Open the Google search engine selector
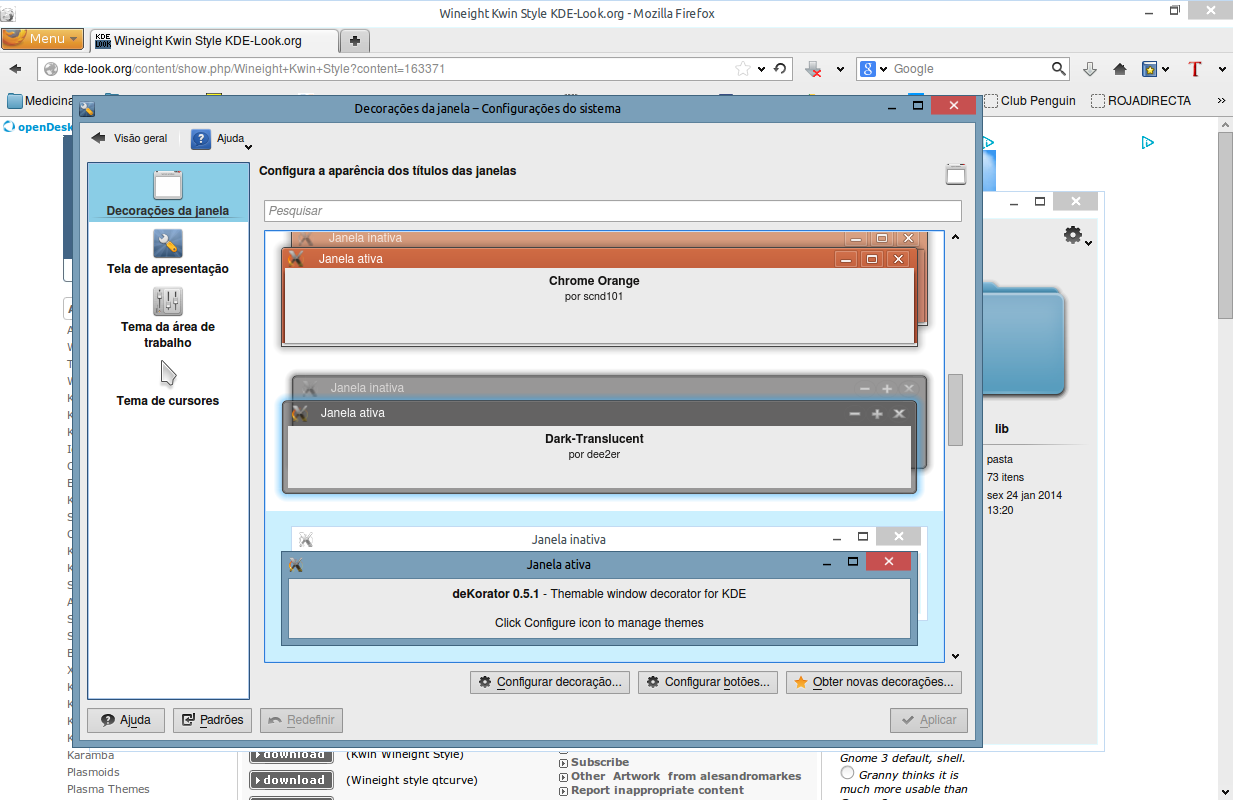The width and height of the screenshot is (1233, 800). pyautogui.click(x=872, y=69)
